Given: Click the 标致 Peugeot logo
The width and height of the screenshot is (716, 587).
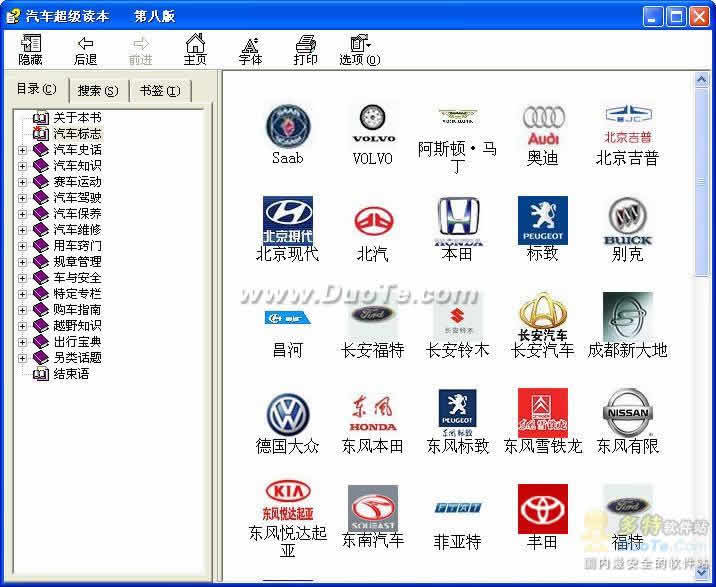Looking at the screenshot, I should tap(542, 221).
